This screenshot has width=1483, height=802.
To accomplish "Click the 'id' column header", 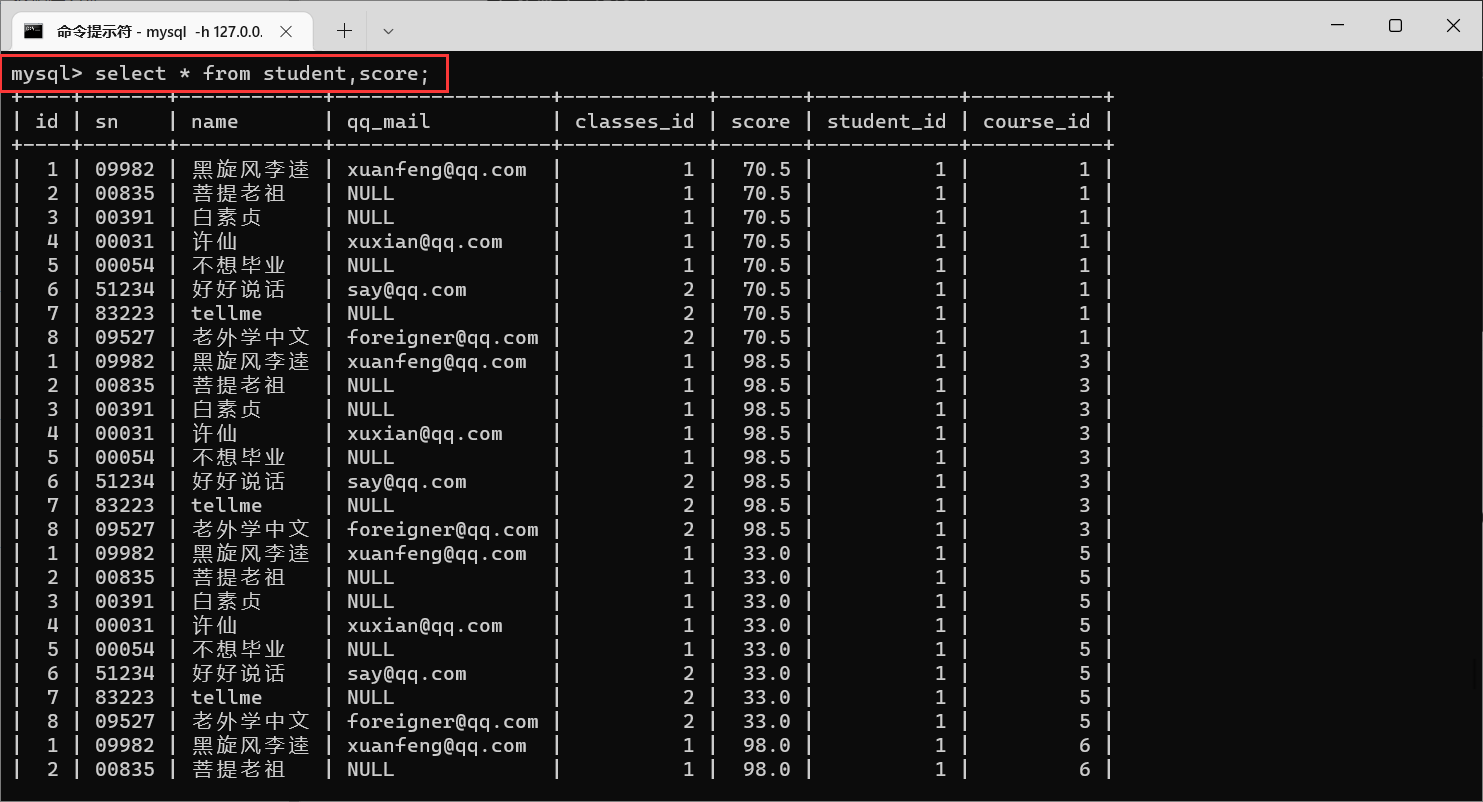I will 47,122.
